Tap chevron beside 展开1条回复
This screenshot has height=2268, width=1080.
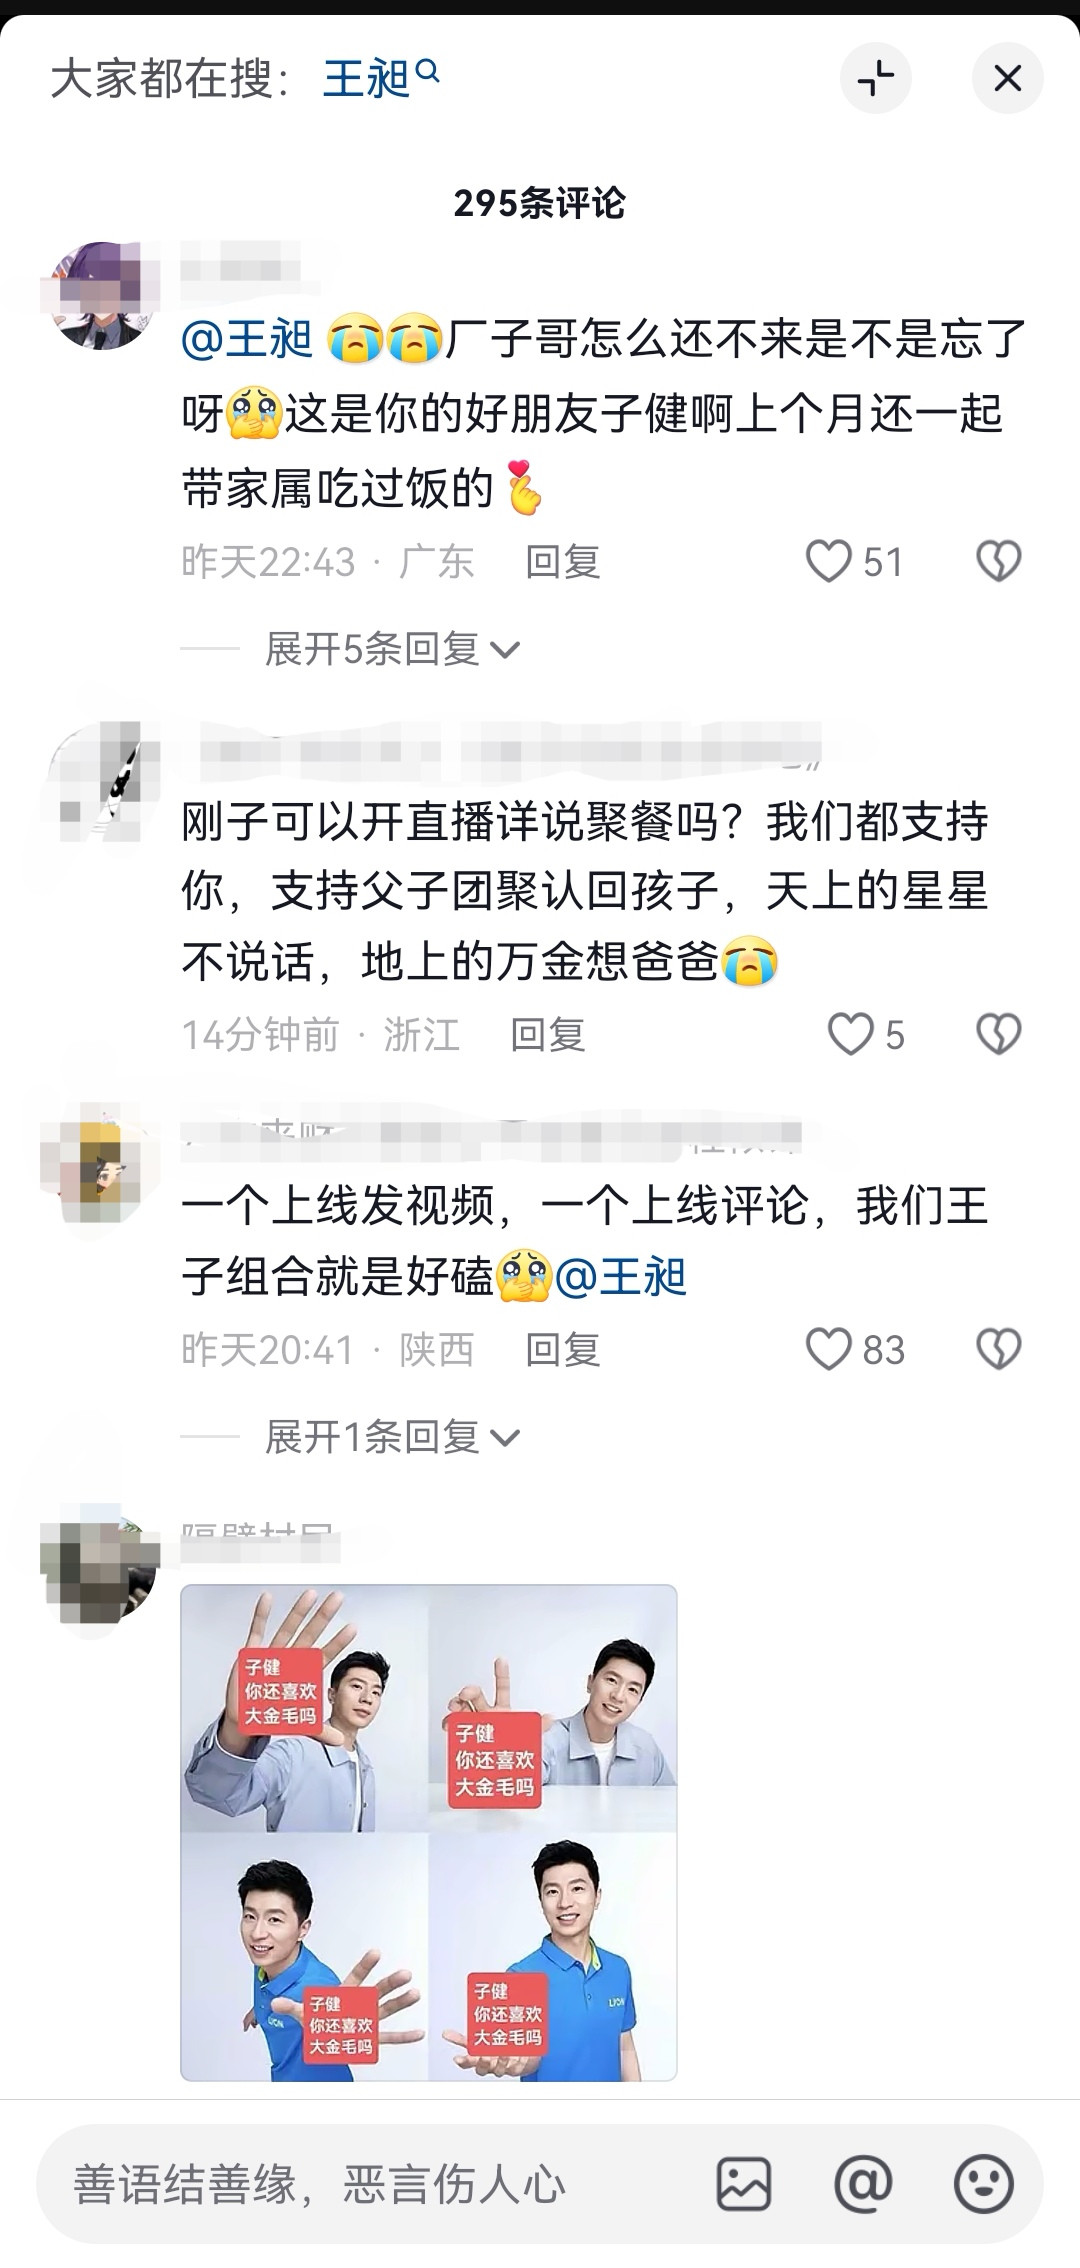[505, 1438]
